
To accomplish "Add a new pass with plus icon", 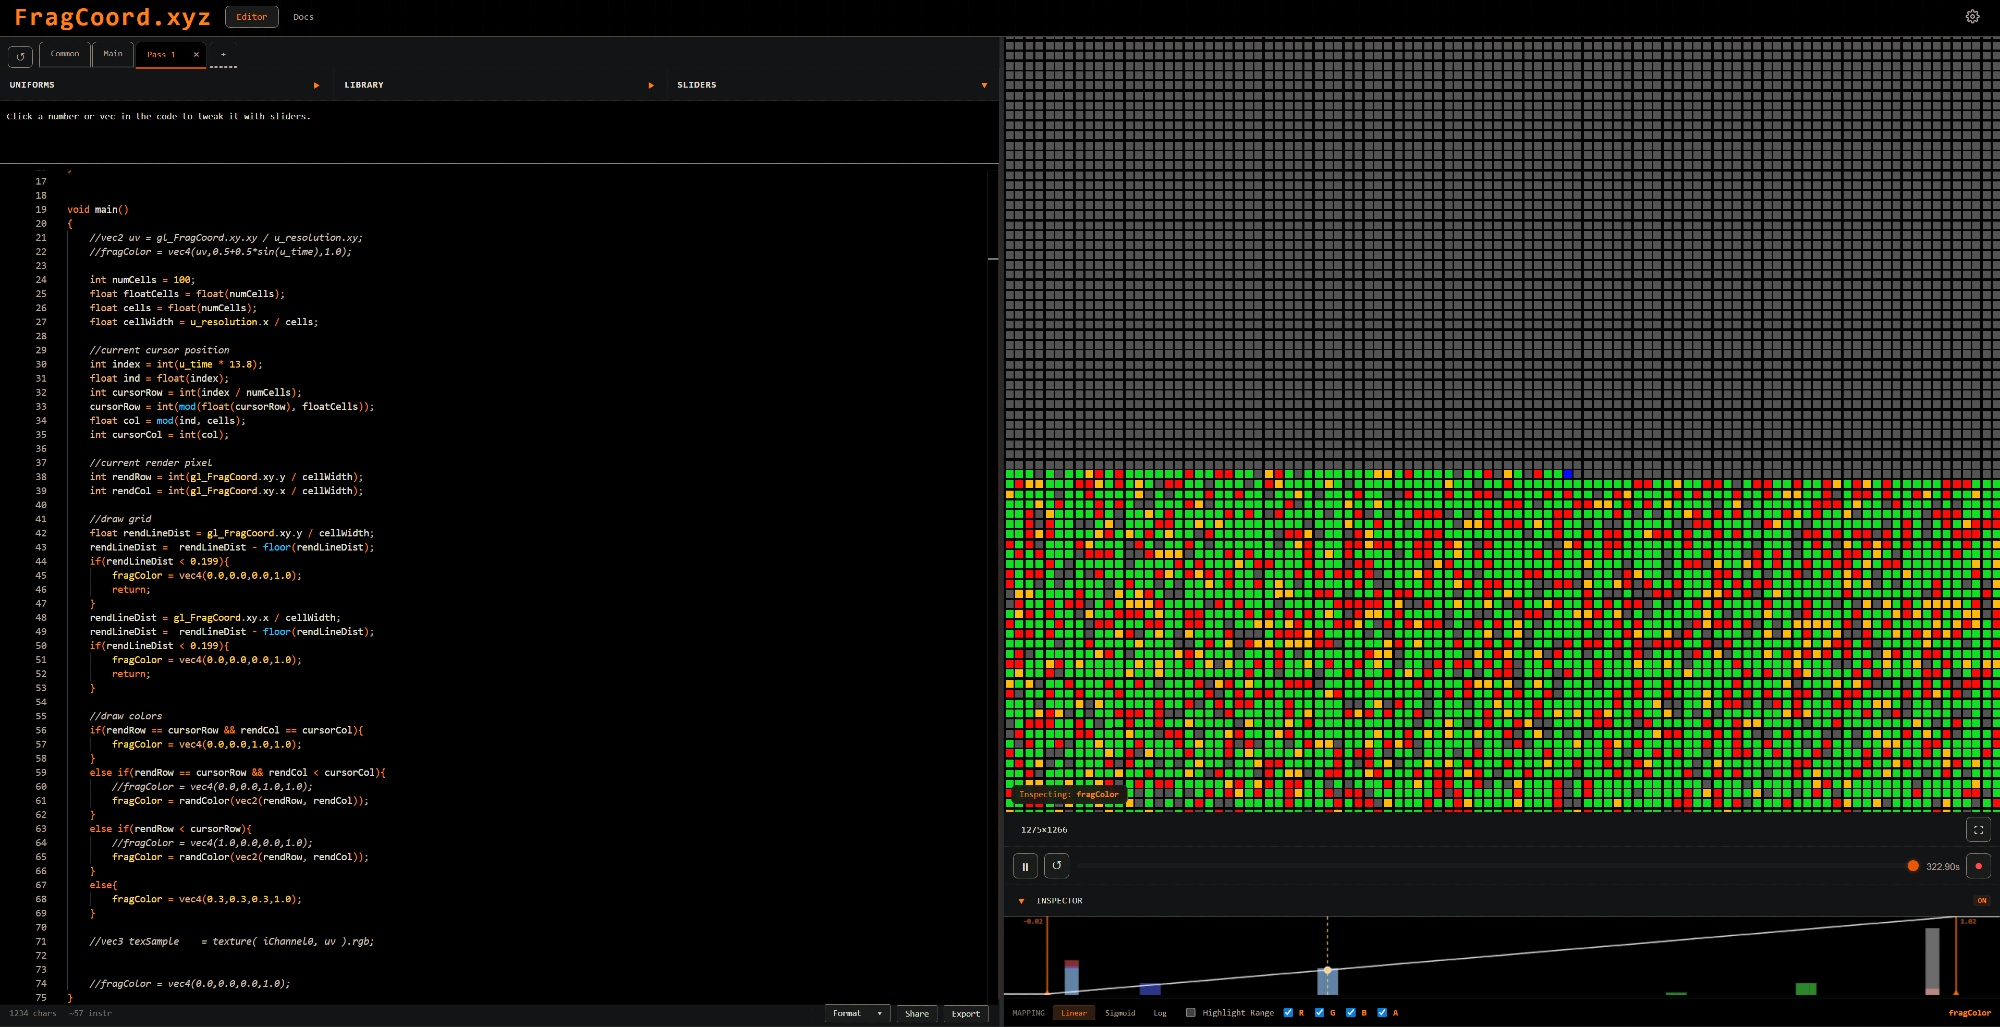I will [x=223, y=55].
